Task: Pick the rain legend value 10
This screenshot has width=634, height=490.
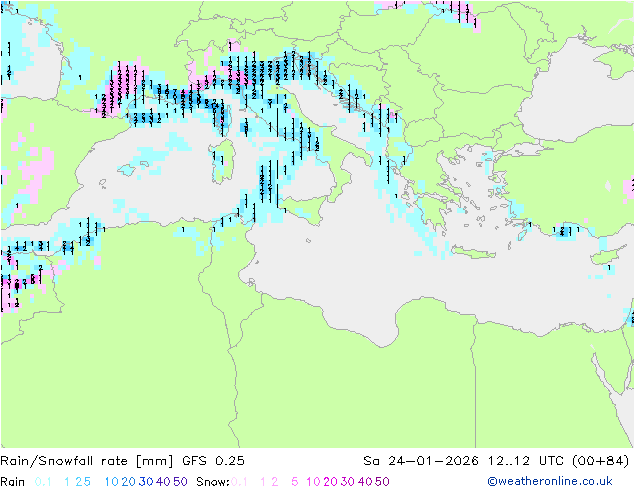Action: click(x=112, y=482)
